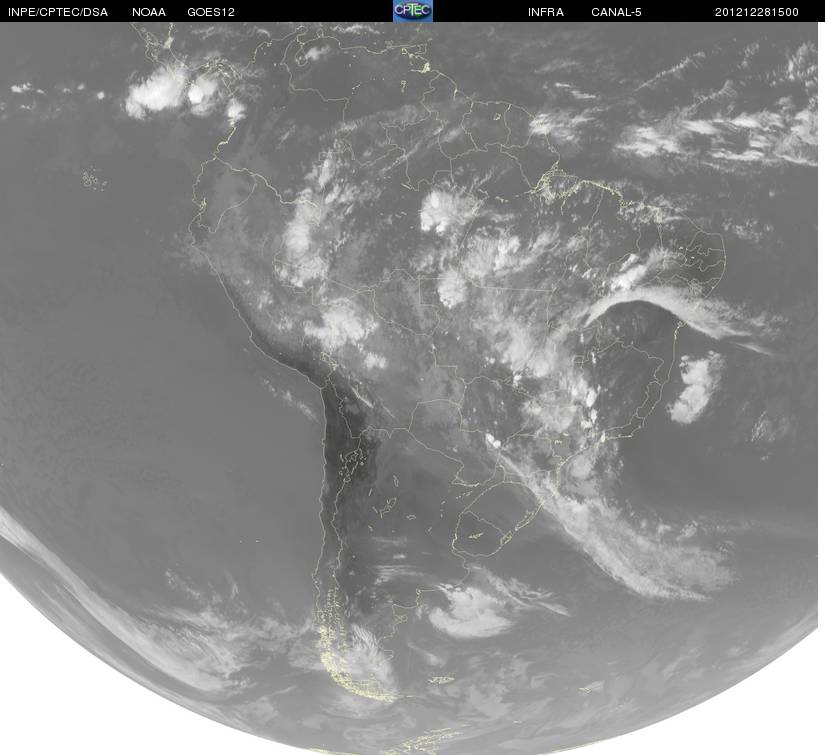
Task: Click the INPE/CPTEC/DSA header text
Action: [x=58, y=12]
